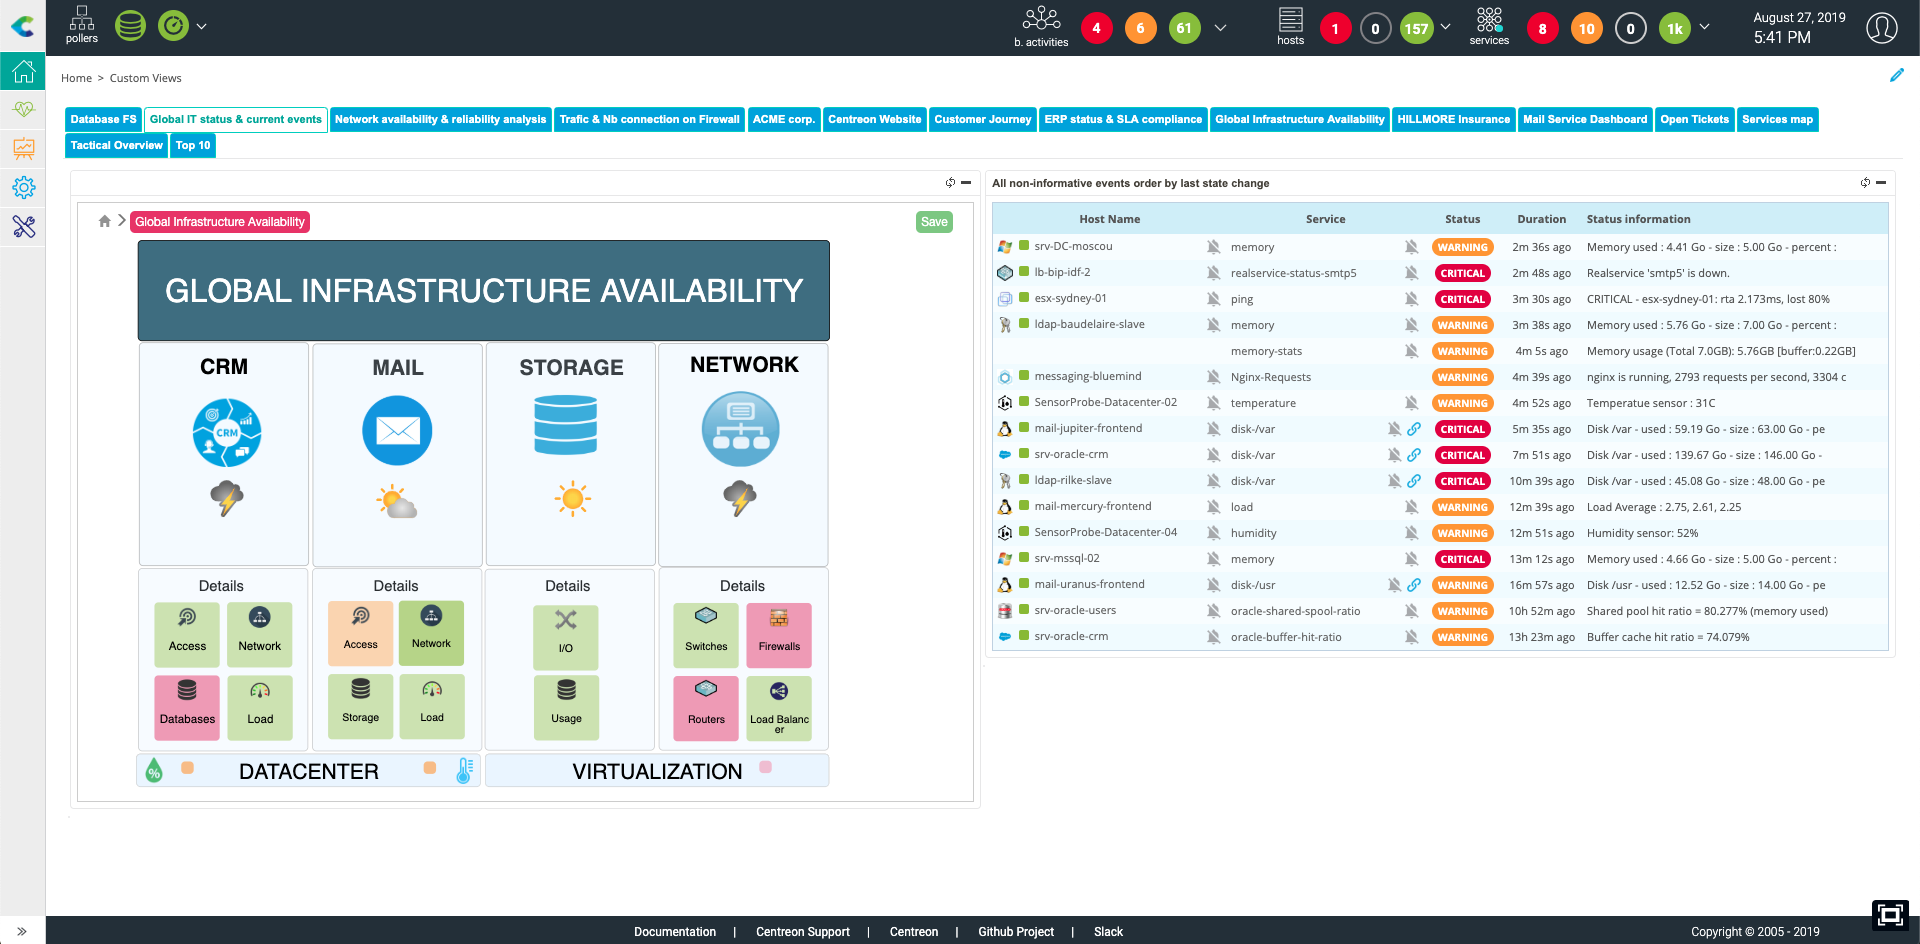Click the edit pencil icon
Image resolution: width=1920 pixels, height=944 pixels.
click(x=1896, y=76)
